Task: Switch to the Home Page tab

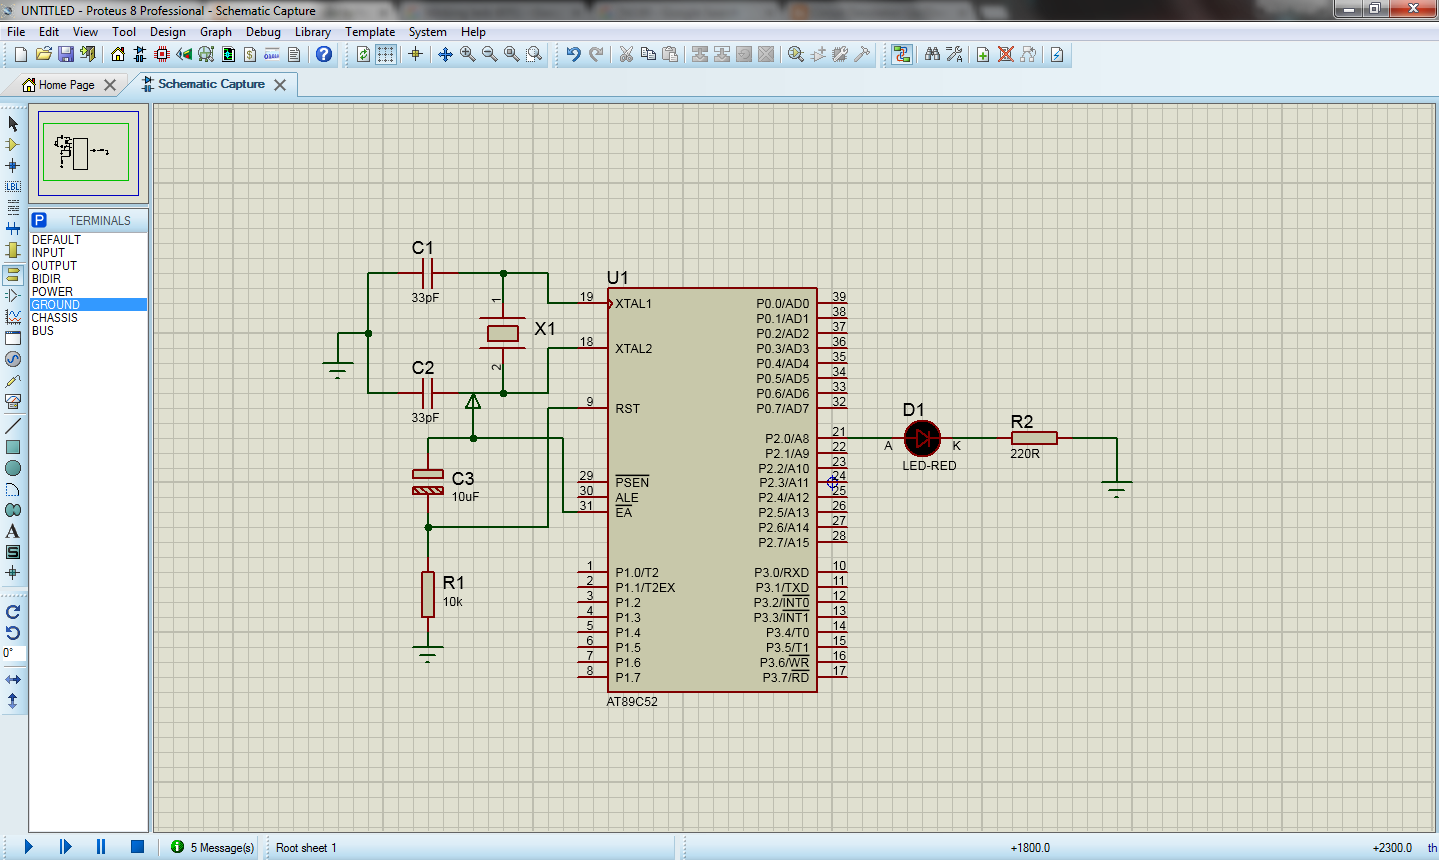Action: pos(66,85)
